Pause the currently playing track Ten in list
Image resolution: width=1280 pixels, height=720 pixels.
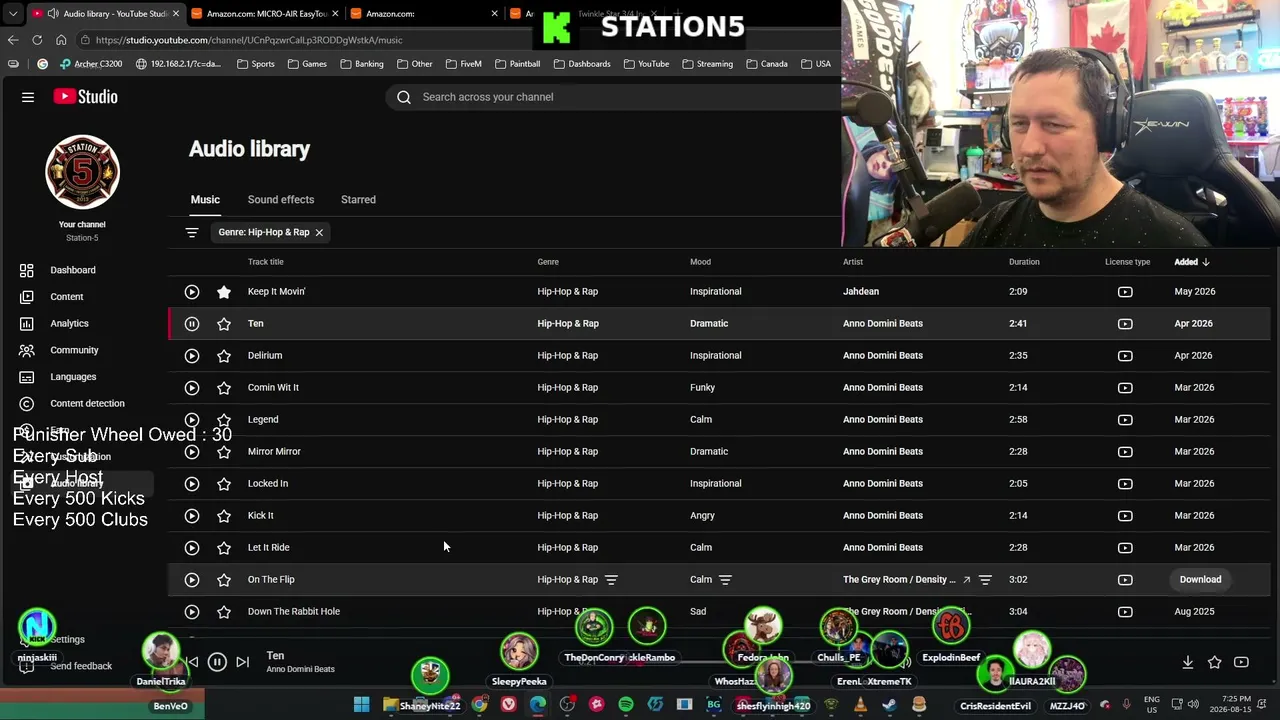pyautogui.click(x=192, y=324)
